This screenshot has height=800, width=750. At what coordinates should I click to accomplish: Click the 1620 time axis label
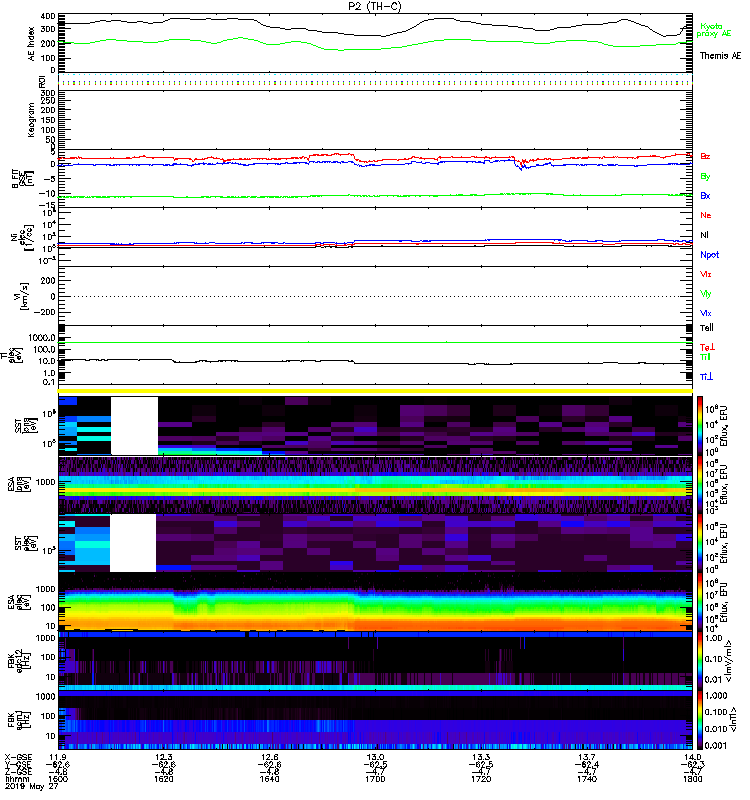pos(163,779)
